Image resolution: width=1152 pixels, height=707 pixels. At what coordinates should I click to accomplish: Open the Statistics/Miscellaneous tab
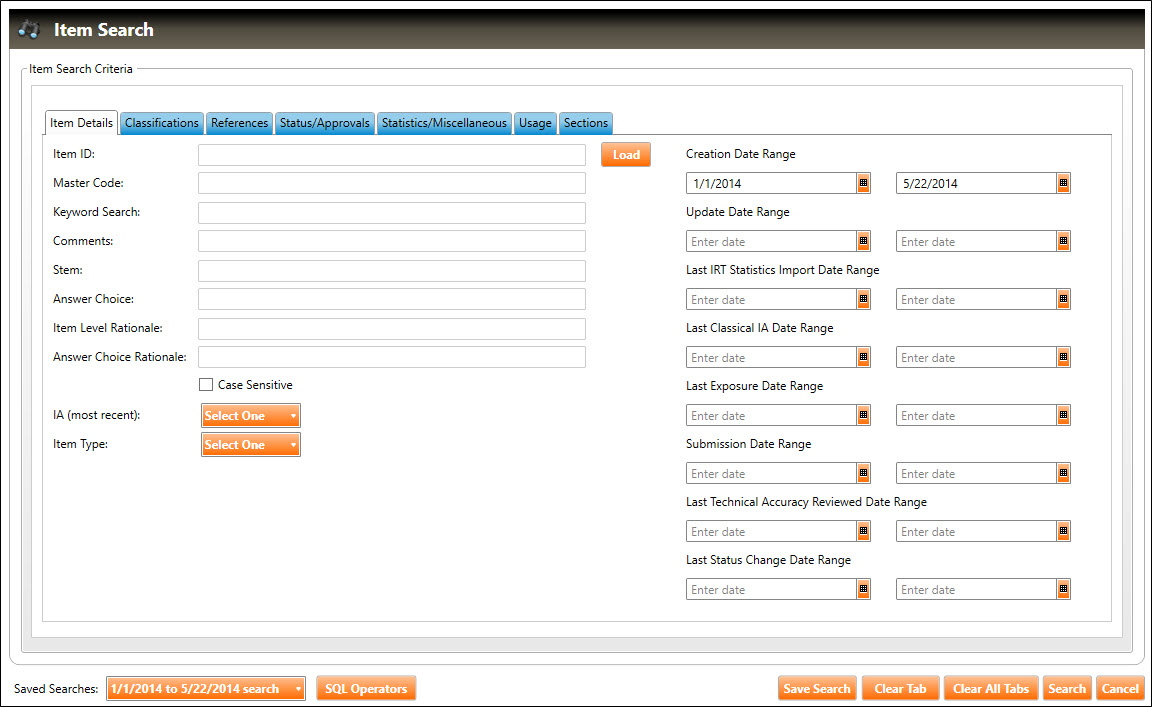point(444,123)
